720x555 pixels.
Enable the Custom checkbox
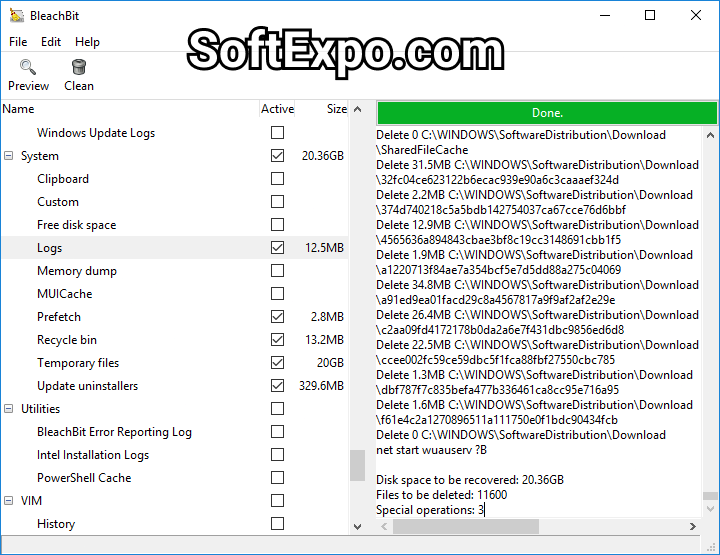[x=277, y=202]
